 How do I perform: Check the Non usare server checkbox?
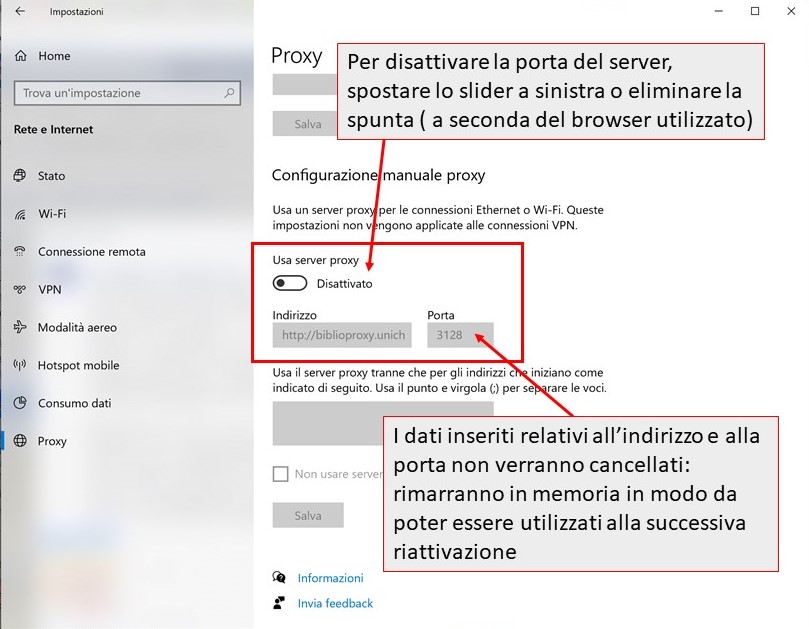point(281,474)
